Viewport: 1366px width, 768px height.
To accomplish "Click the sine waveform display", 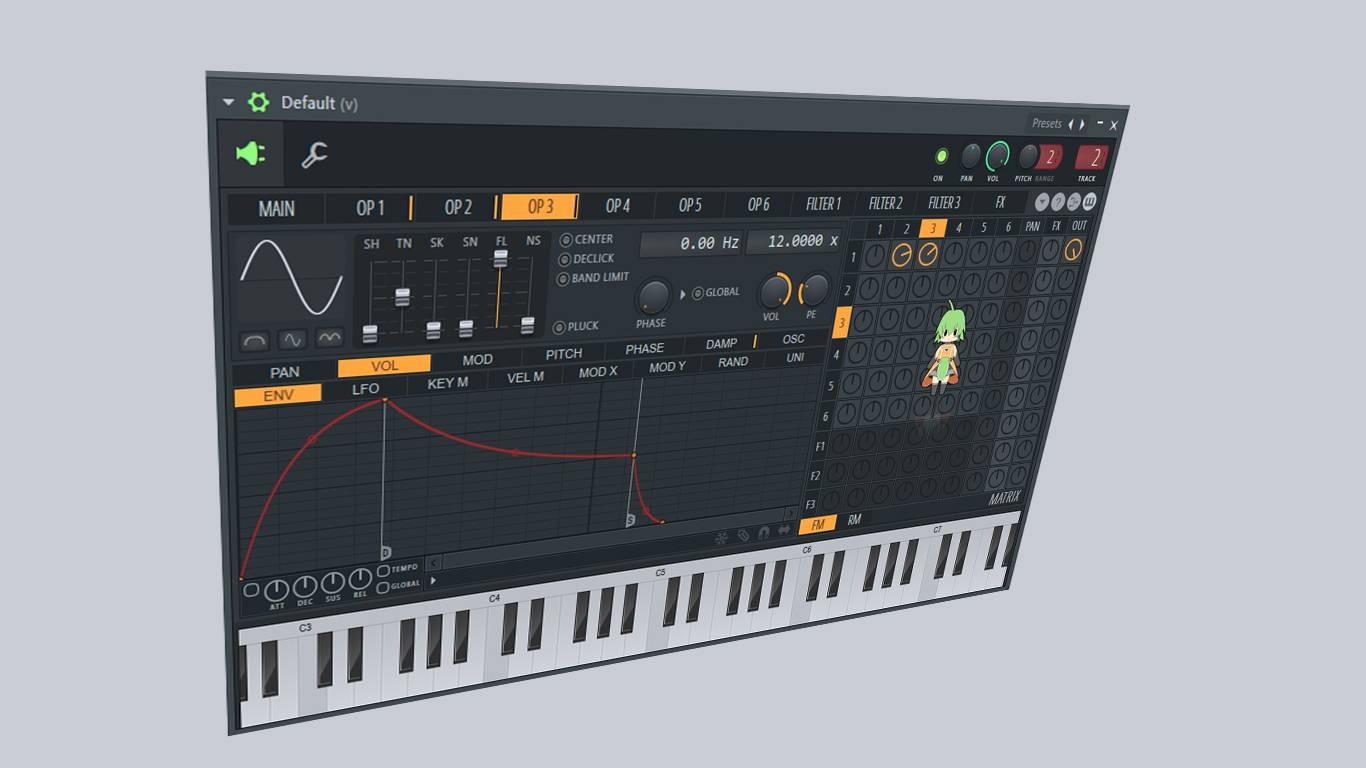I will tap(292, 278).
